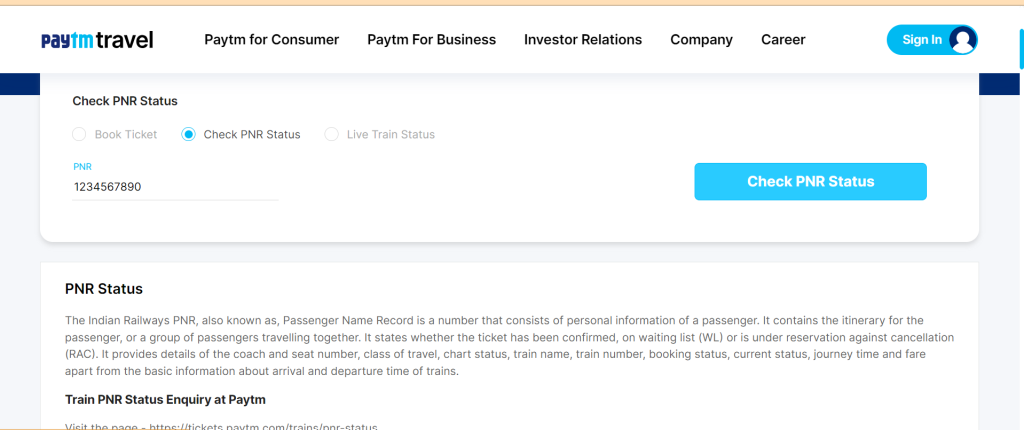This screenshot has height=430, width=1024.
Task: Select the Book Ticket radio button
Action: pos(79,135)
